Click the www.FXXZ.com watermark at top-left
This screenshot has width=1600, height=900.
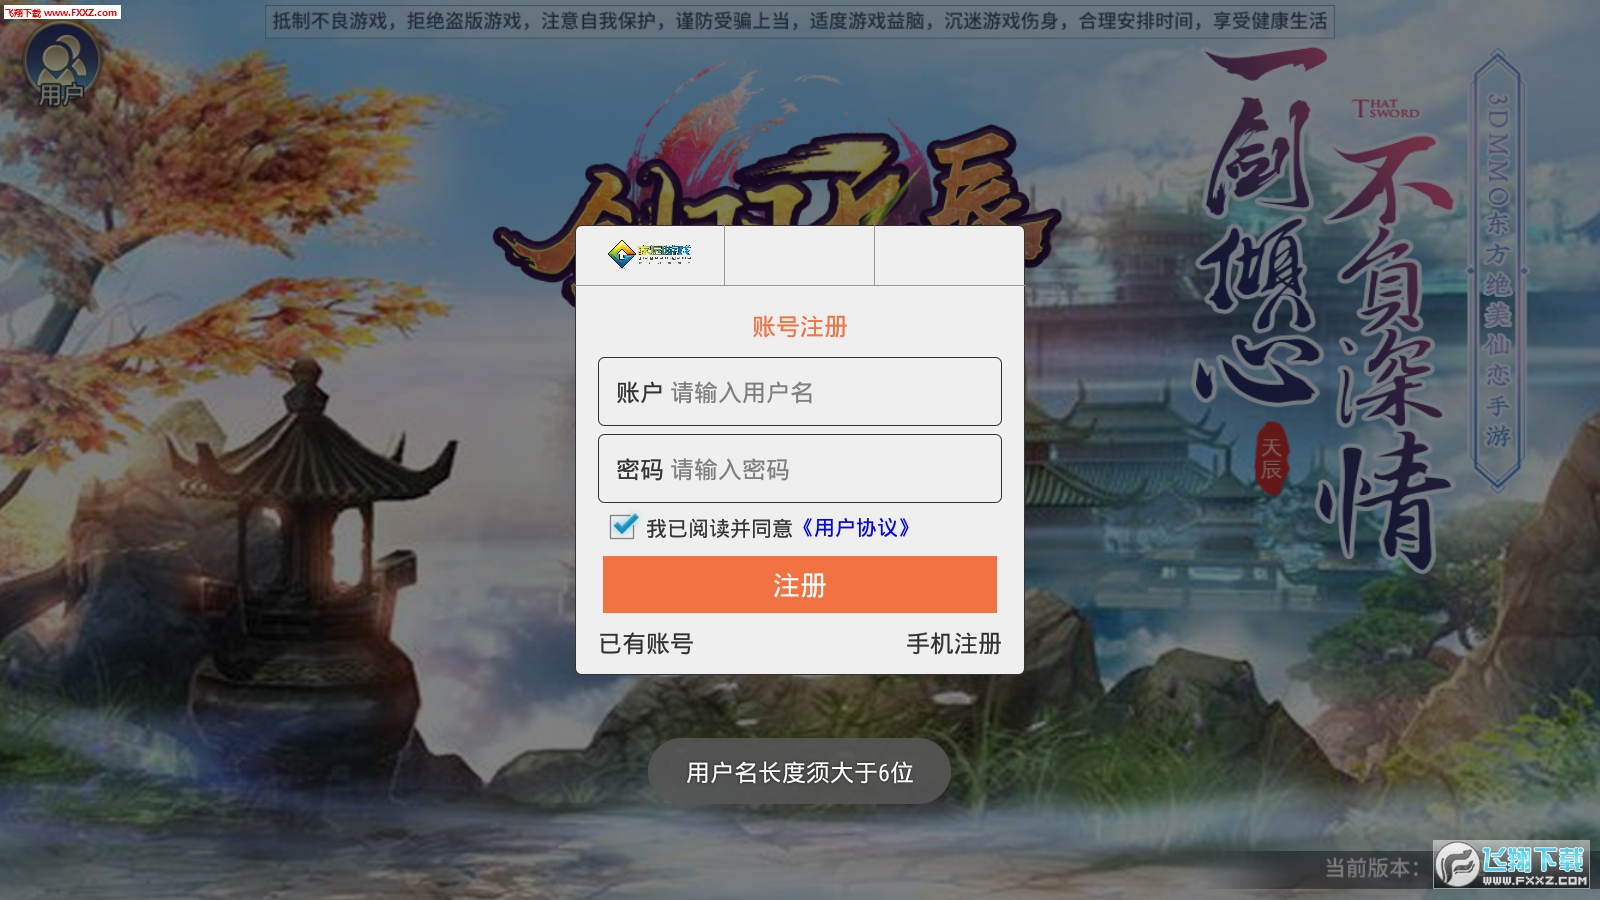click(x=61, y=12)
